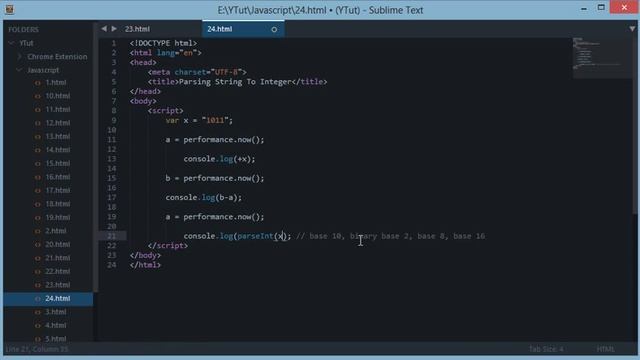This screenshot has width=640, height=360.
Task: Click the file icon beside 13.html
Action: (x=38, y=137)
